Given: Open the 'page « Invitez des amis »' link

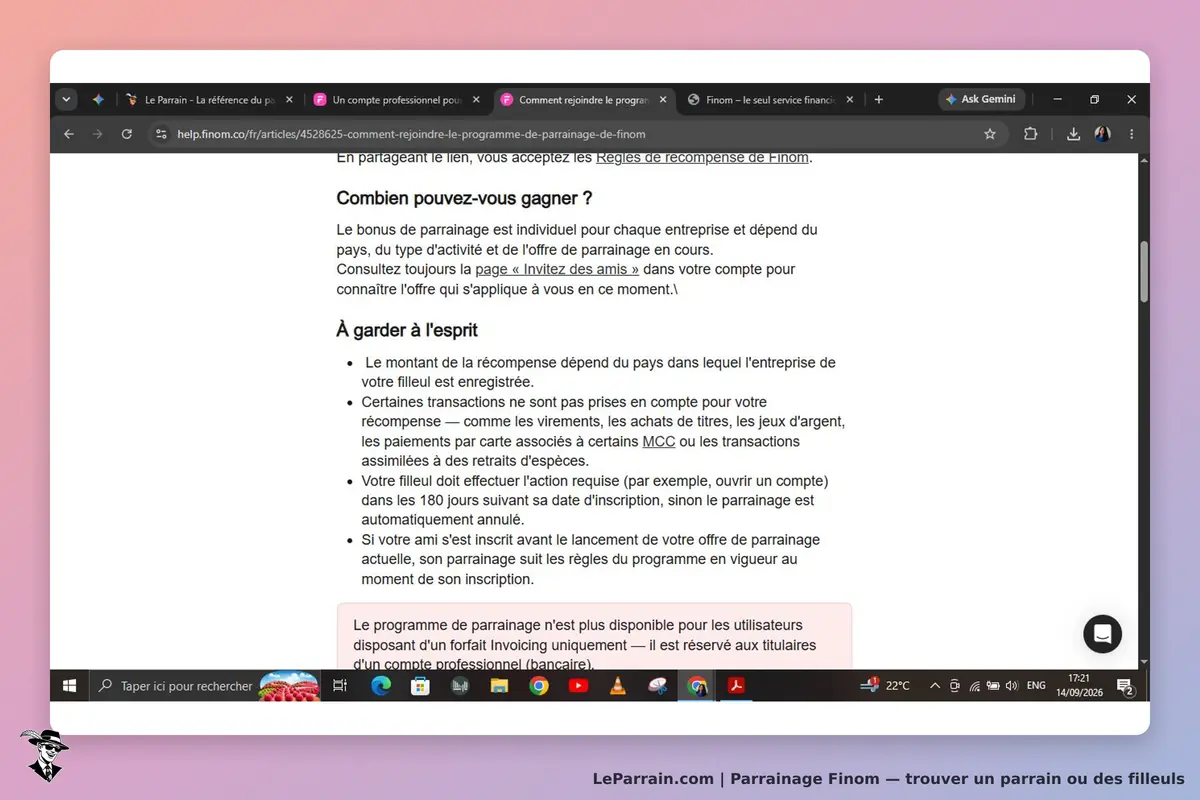Looking at the screenshot, I should [x=557, y=269].
